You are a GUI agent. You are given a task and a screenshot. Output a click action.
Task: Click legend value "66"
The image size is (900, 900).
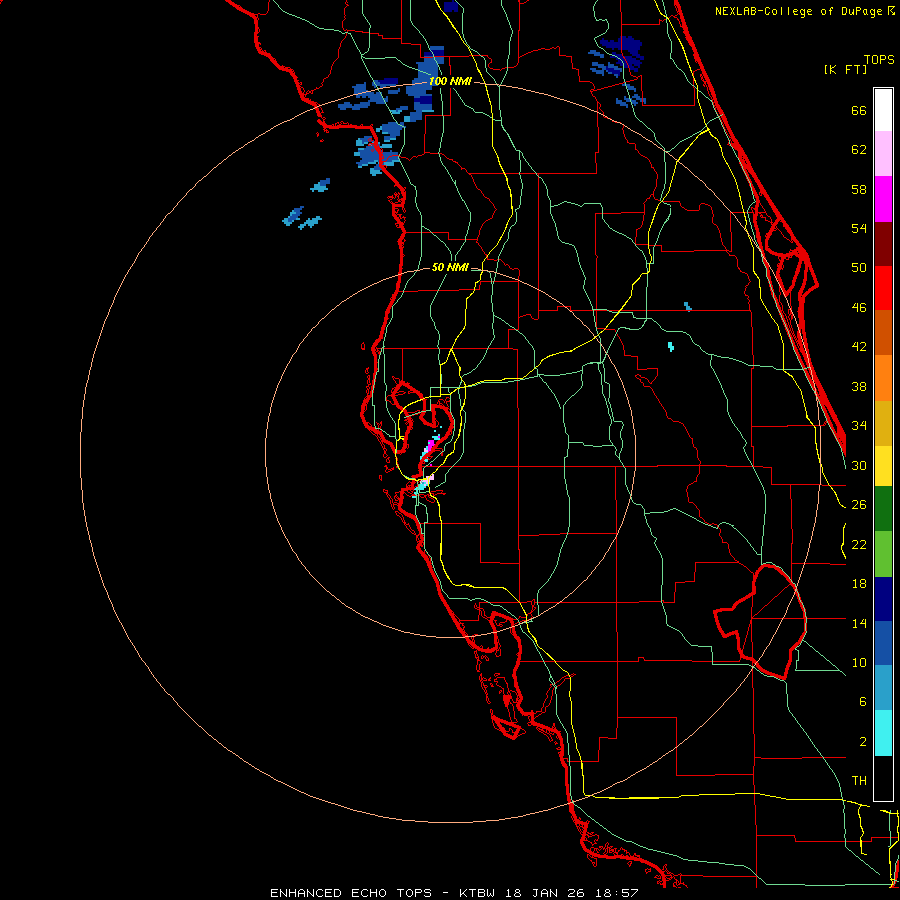(859, 110)
